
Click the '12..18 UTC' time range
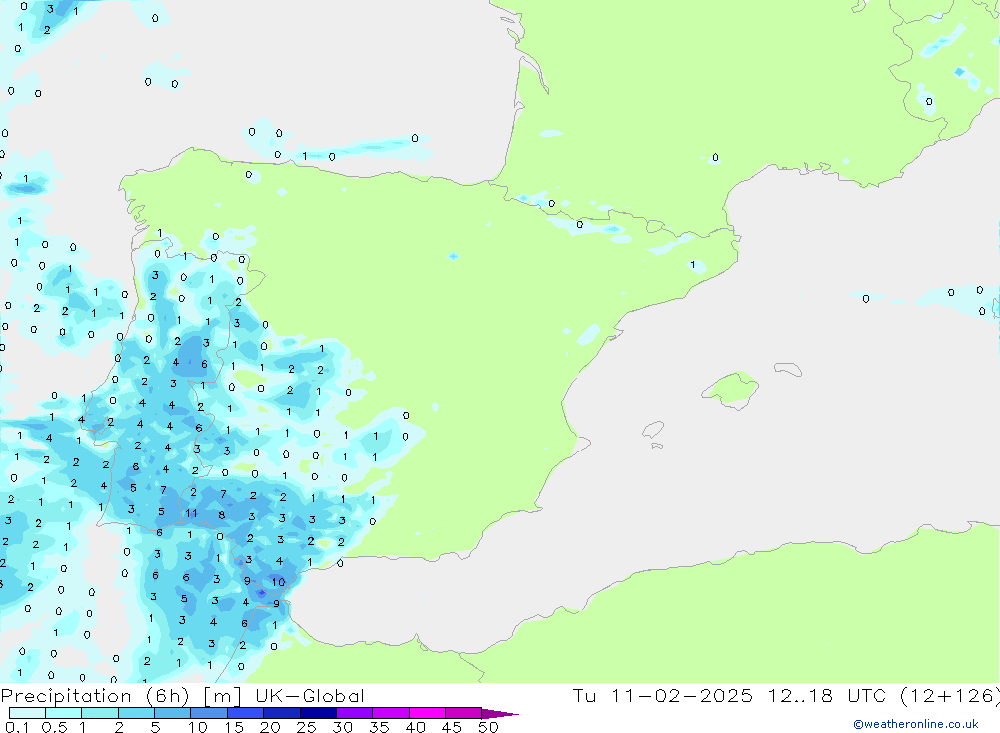(827, 696)
